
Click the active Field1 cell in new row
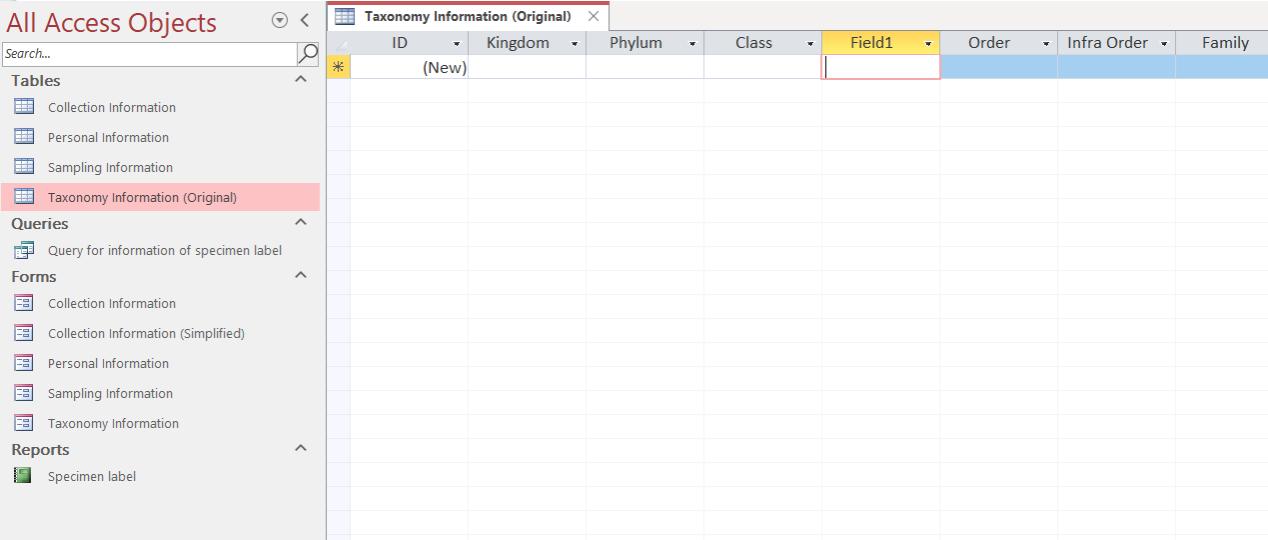tap(881, 67)
